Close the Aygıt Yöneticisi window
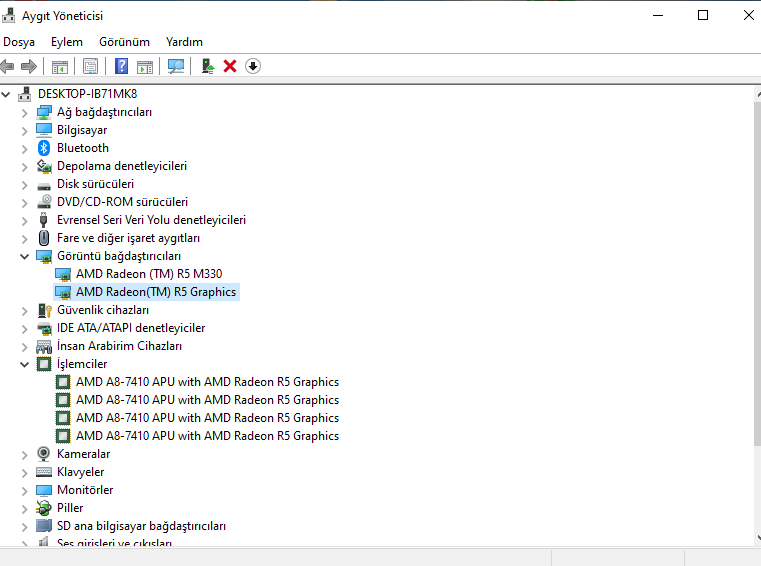The height and width of the screenshot is (566, 761). coord(748,16)
